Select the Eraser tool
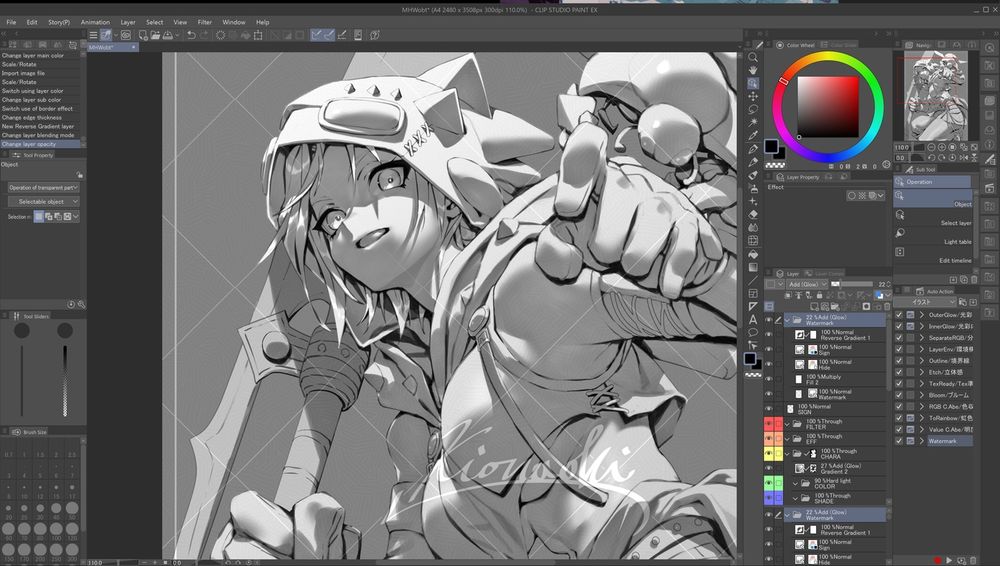Image resolution: width=1000 pixels, height=566 pixels. (753, 213)
